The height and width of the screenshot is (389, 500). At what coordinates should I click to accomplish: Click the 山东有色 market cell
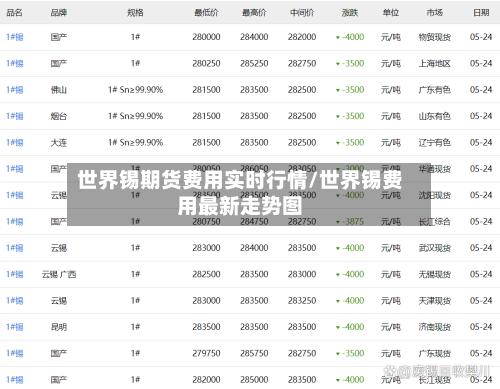435,116
